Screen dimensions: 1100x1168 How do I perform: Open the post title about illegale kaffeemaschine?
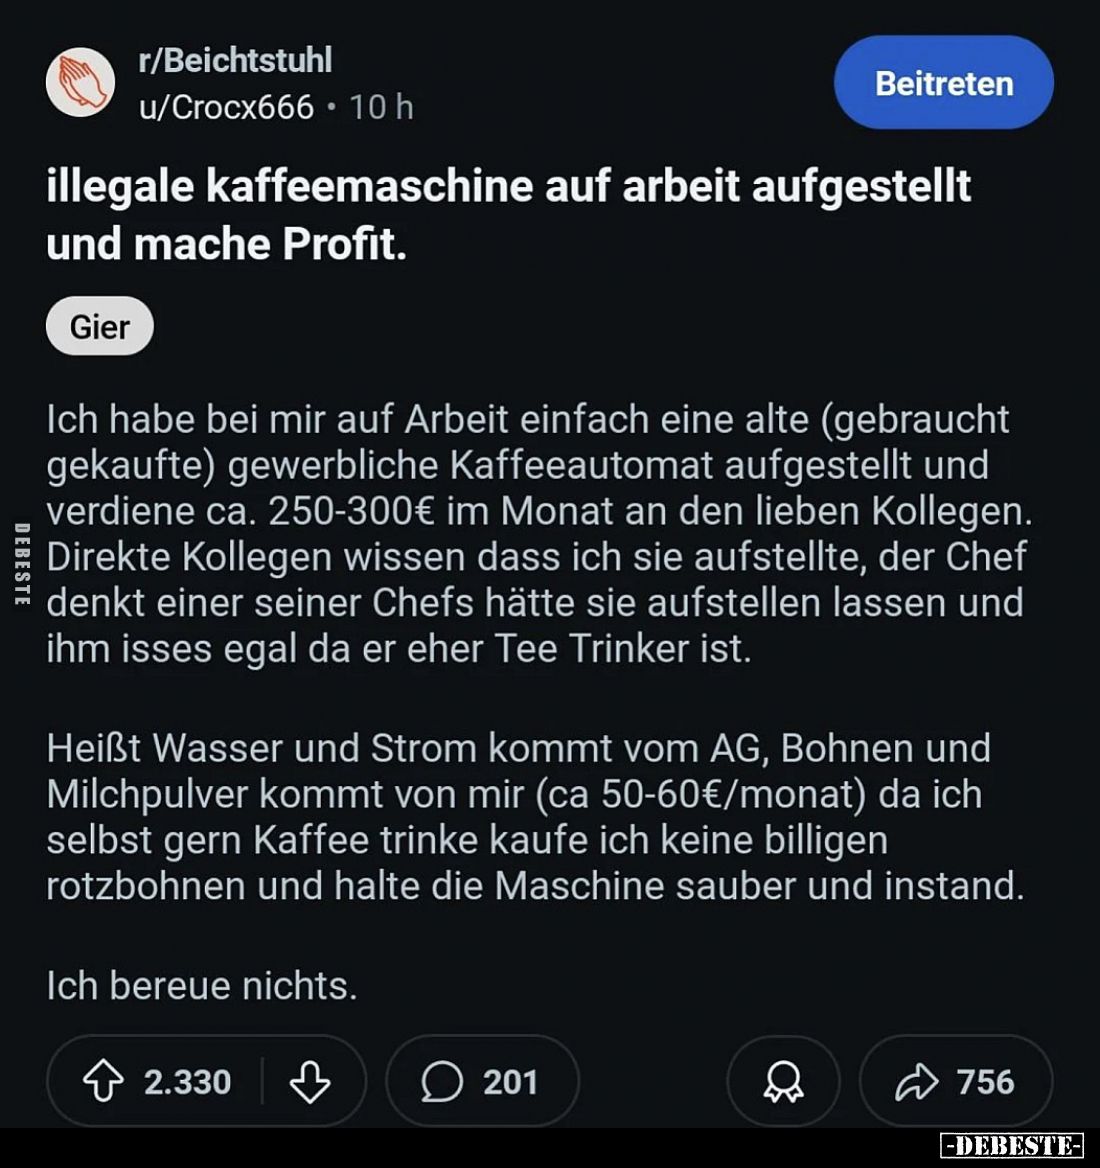(x=508, y=214)
